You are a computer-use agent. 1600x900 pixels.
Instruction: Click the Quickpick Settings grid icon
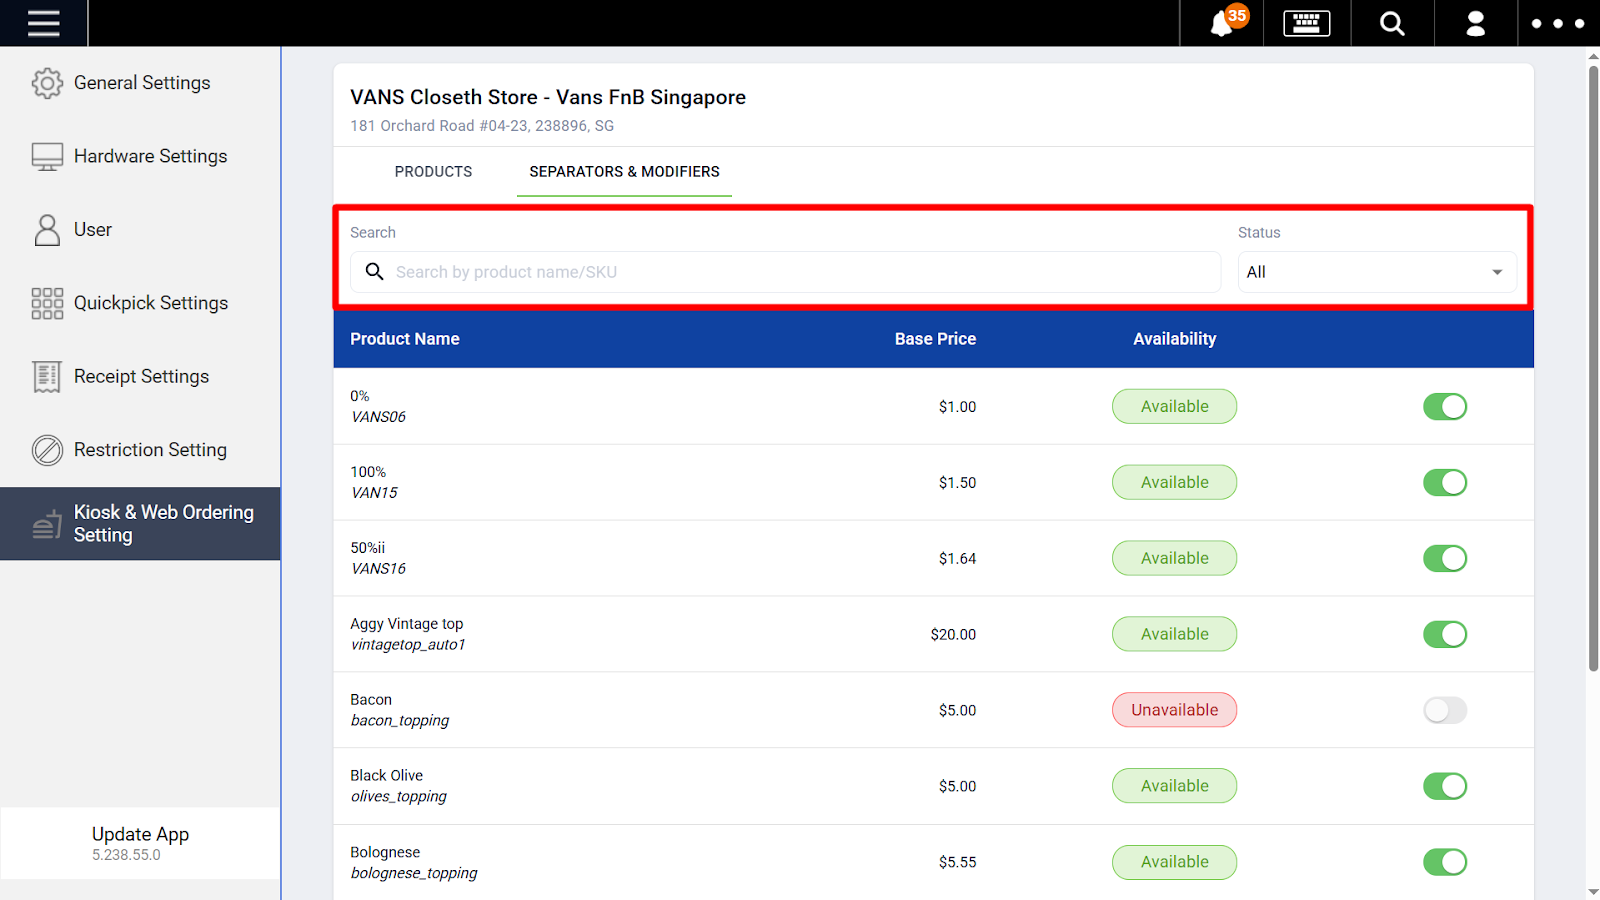tap(47, 303)
